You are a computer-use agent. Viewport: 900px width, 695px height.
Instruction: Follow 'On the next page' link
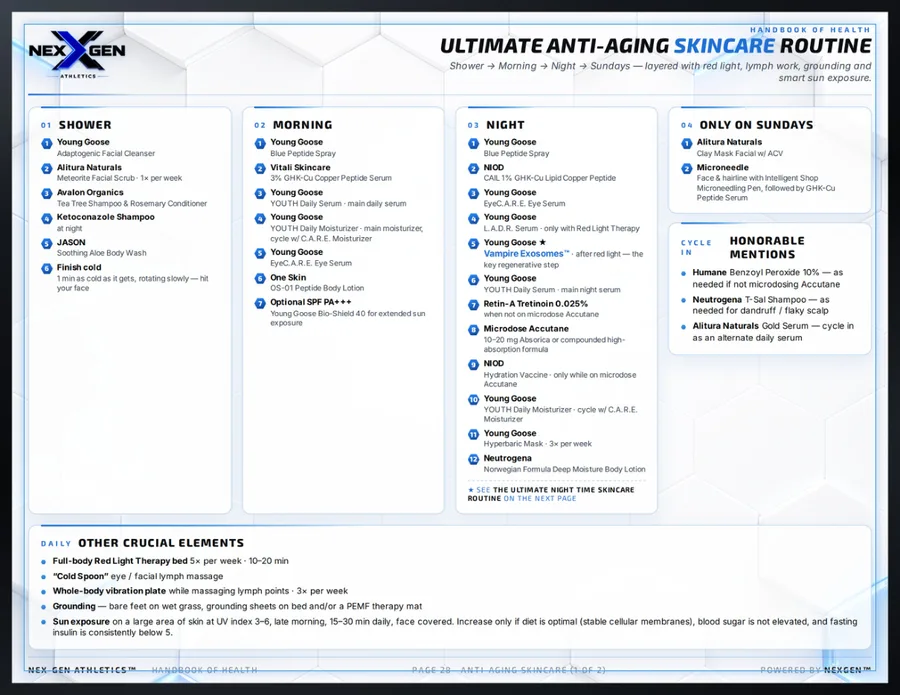(540, 499)
